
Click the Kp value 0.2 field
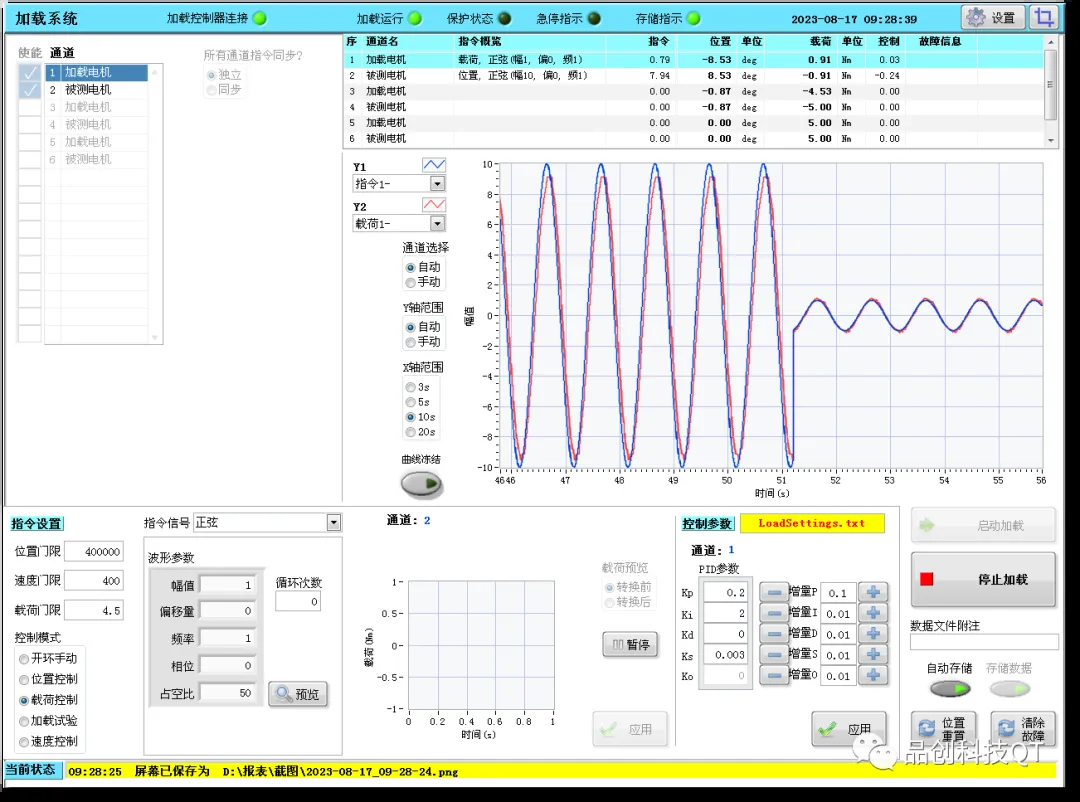click(x=724, y=593)
